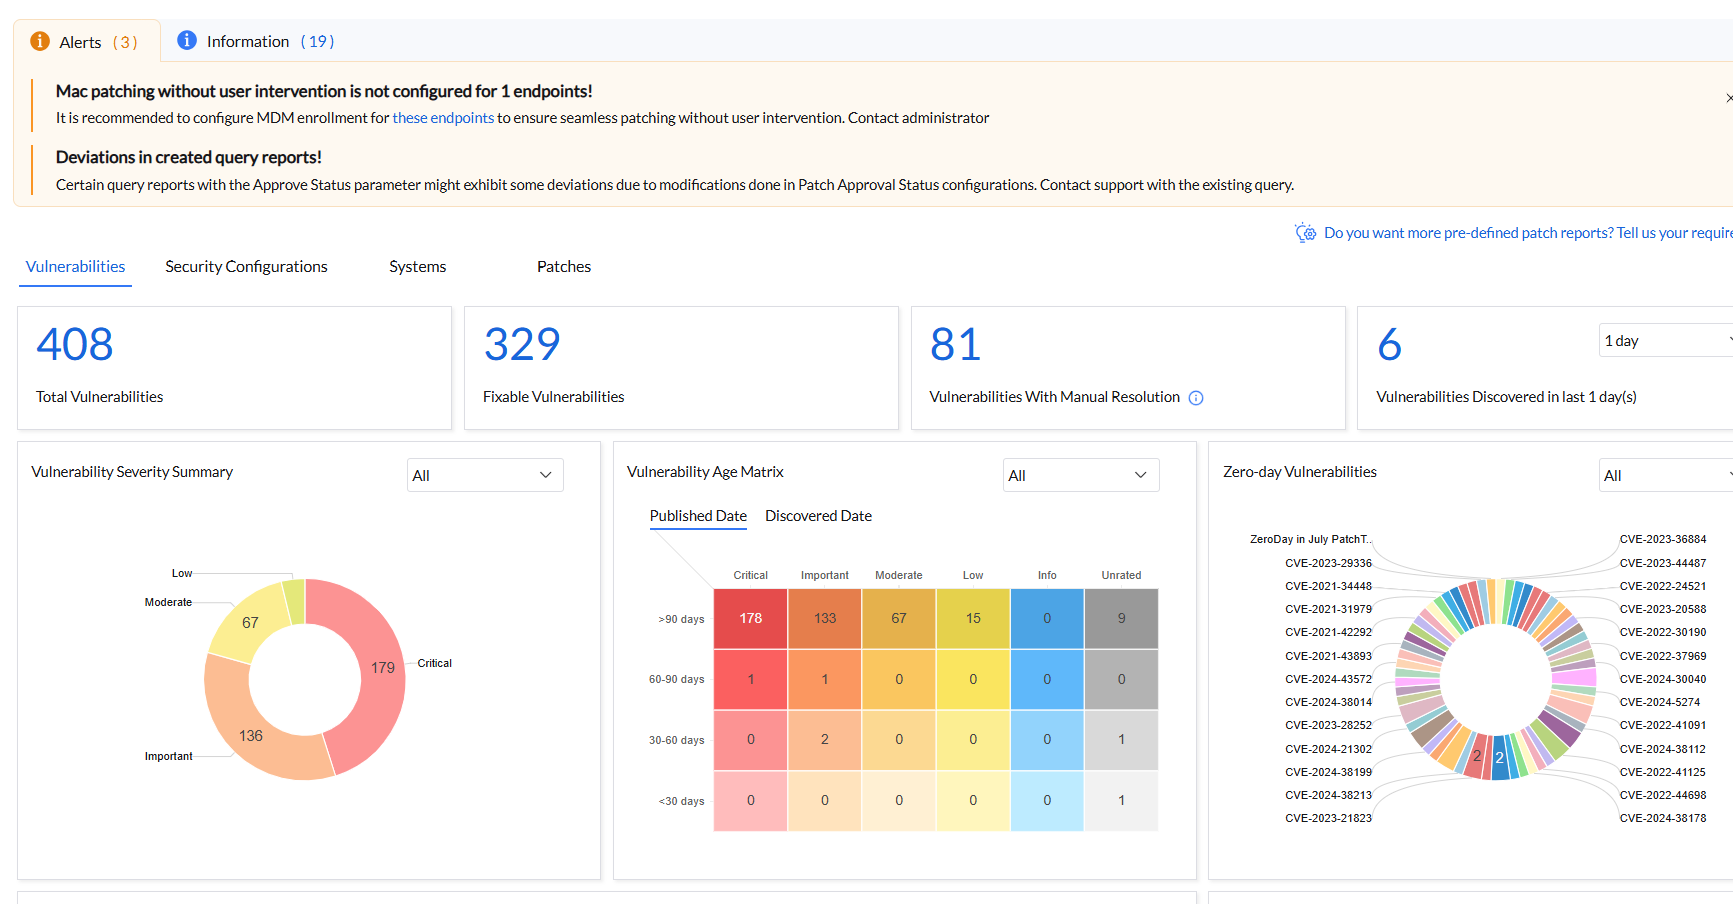Go to the Patches tab

(x=564, y=267)
